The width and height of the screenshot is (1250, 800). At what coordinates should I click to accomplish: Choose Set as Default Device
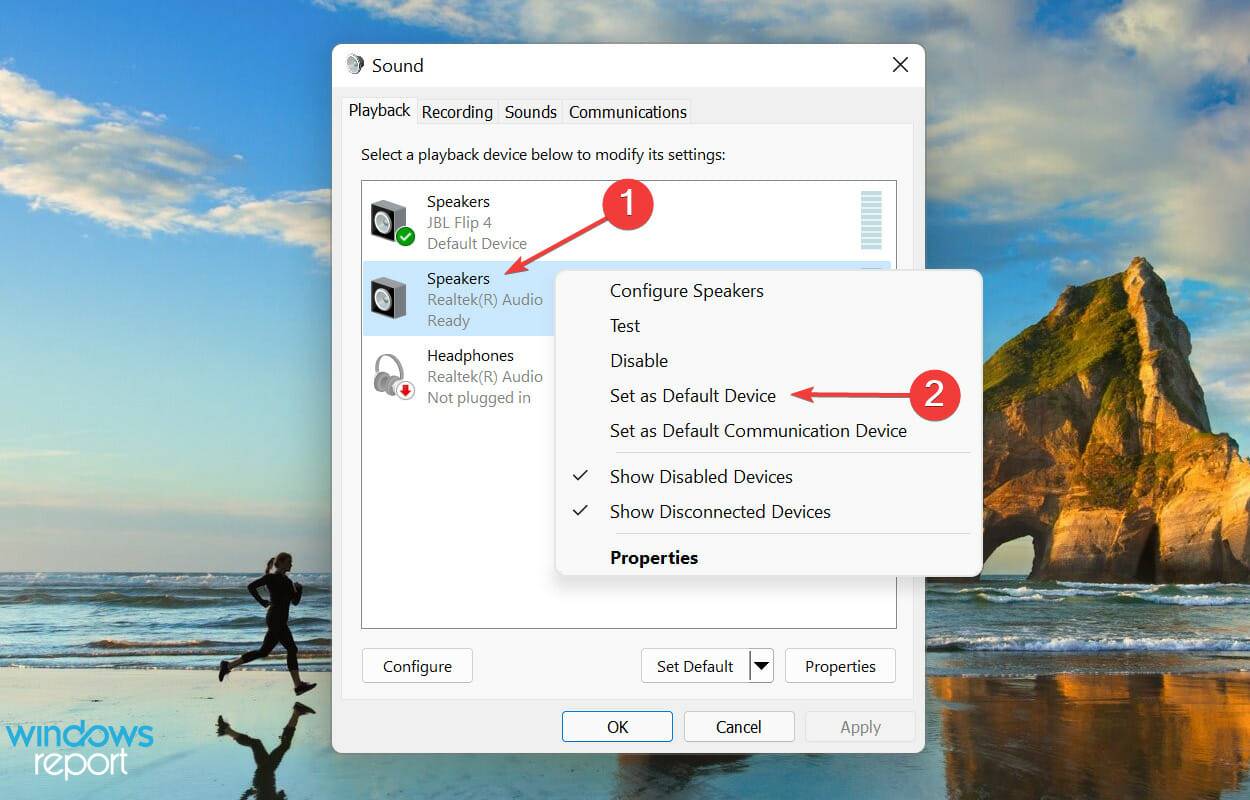tap(693, 395)
